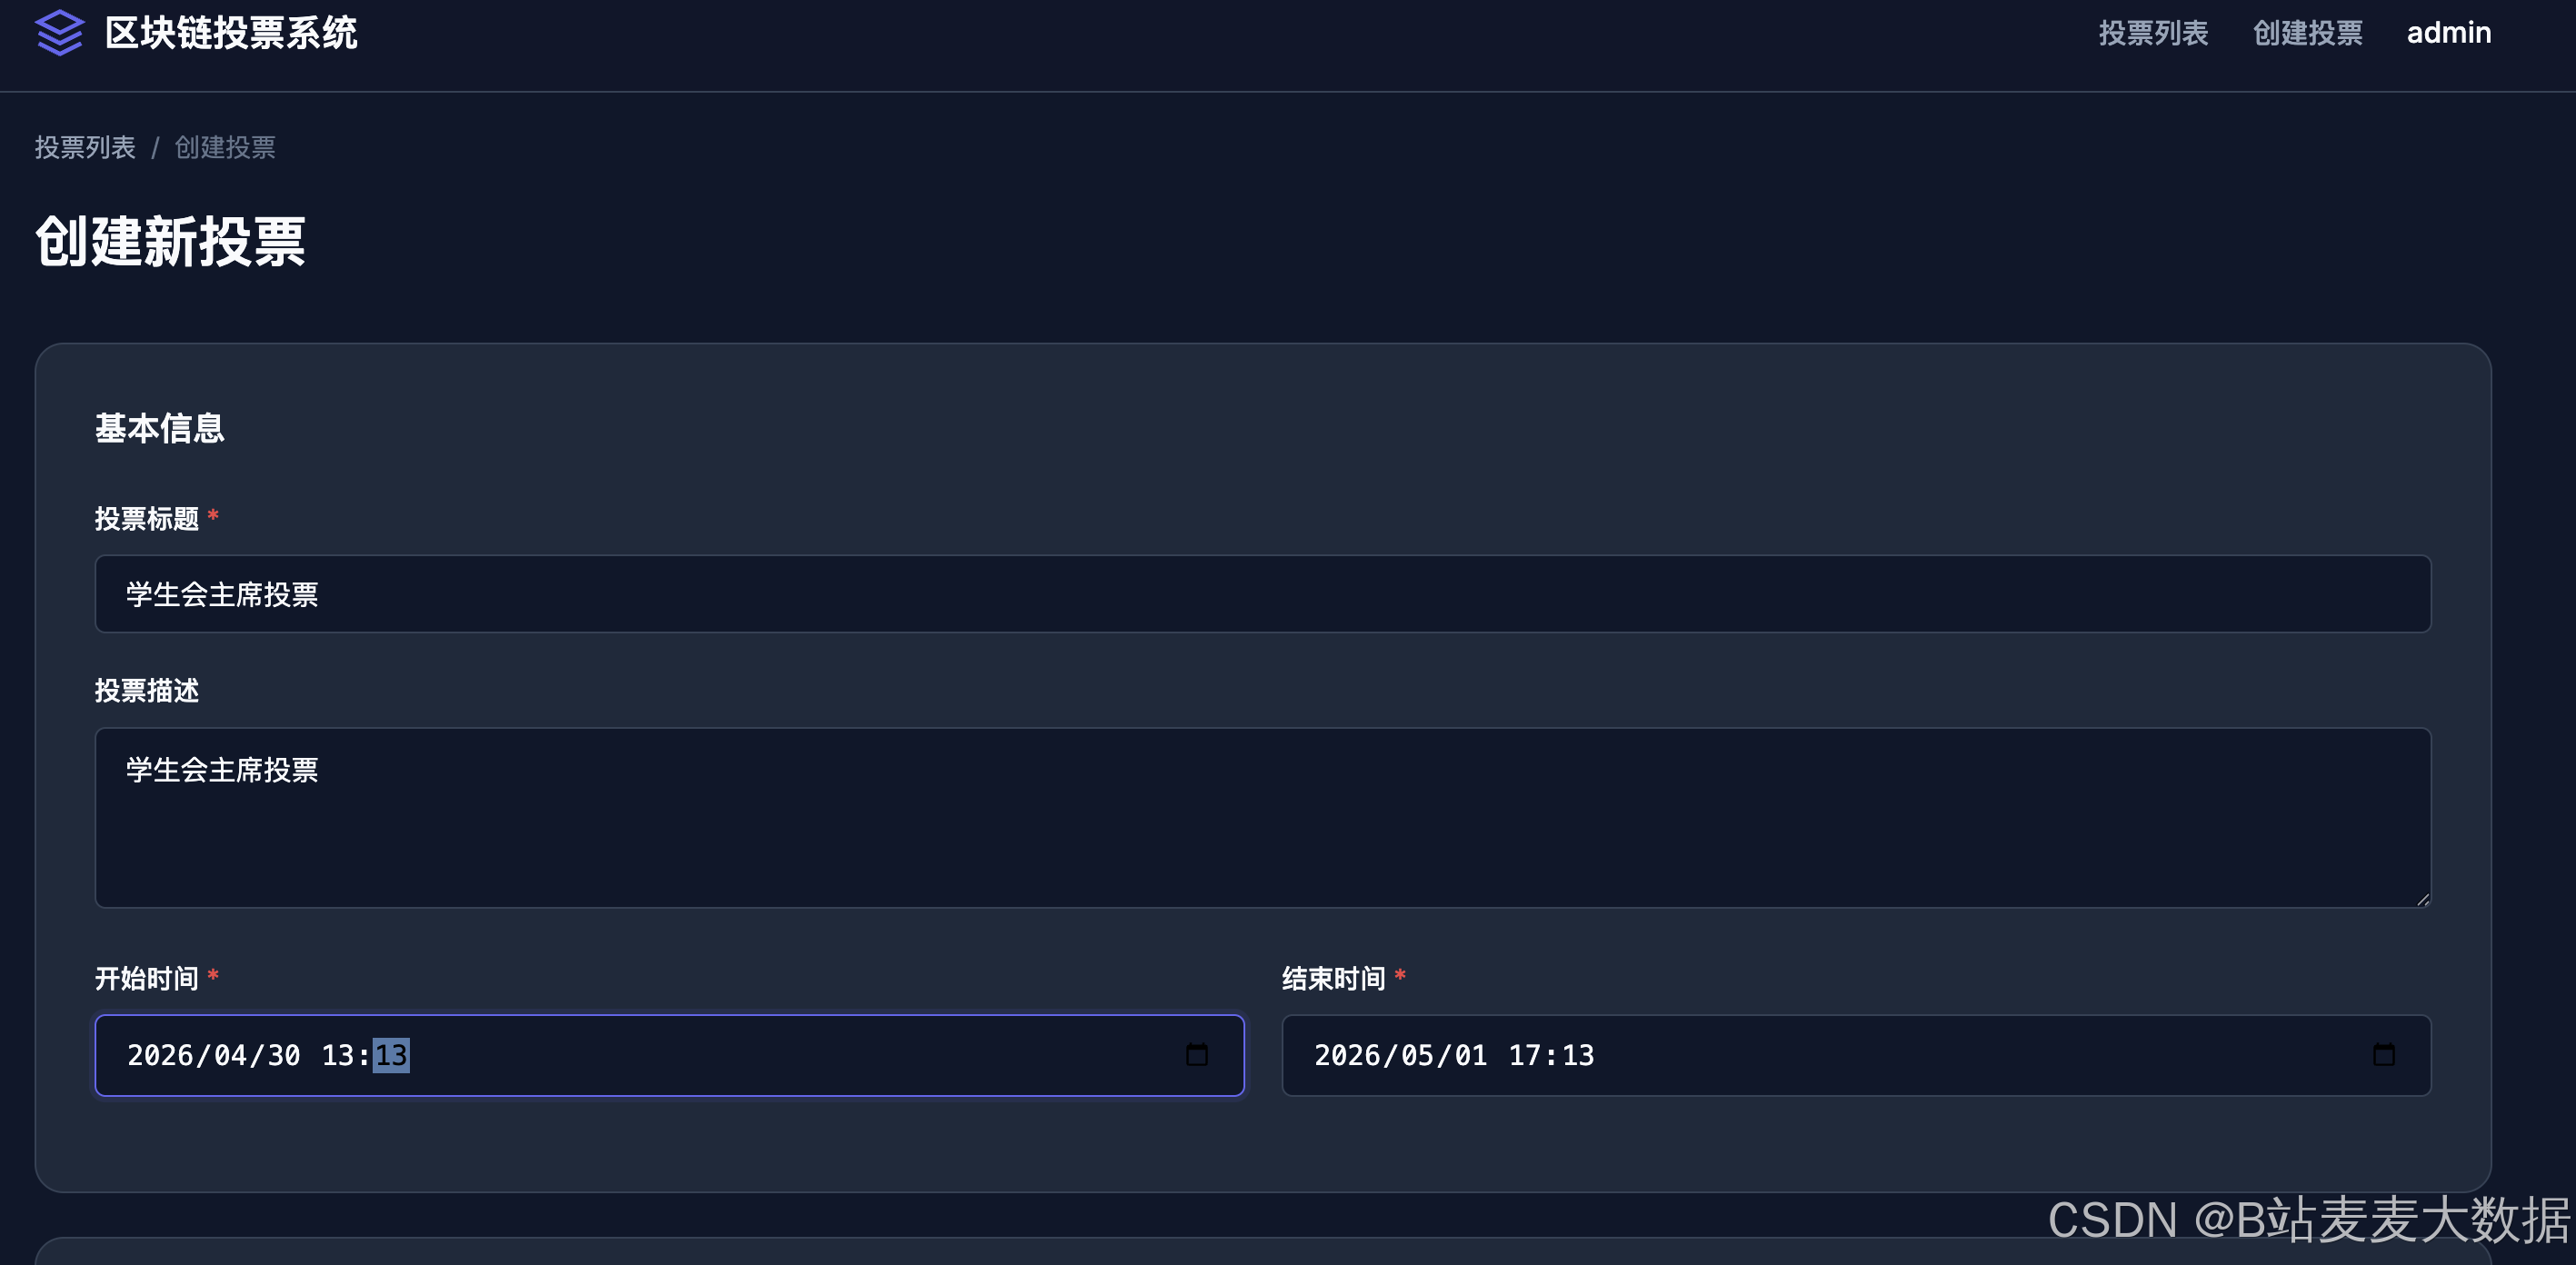This screenshot has height=1265, width=2576.
Task: Select the month 05 in end time
Action: [x=1417, y=1056]
